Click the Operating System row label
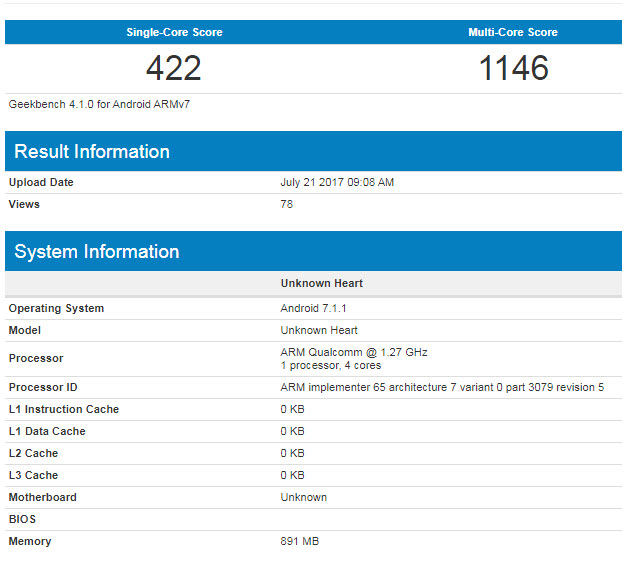 click(x=56, y=308)
